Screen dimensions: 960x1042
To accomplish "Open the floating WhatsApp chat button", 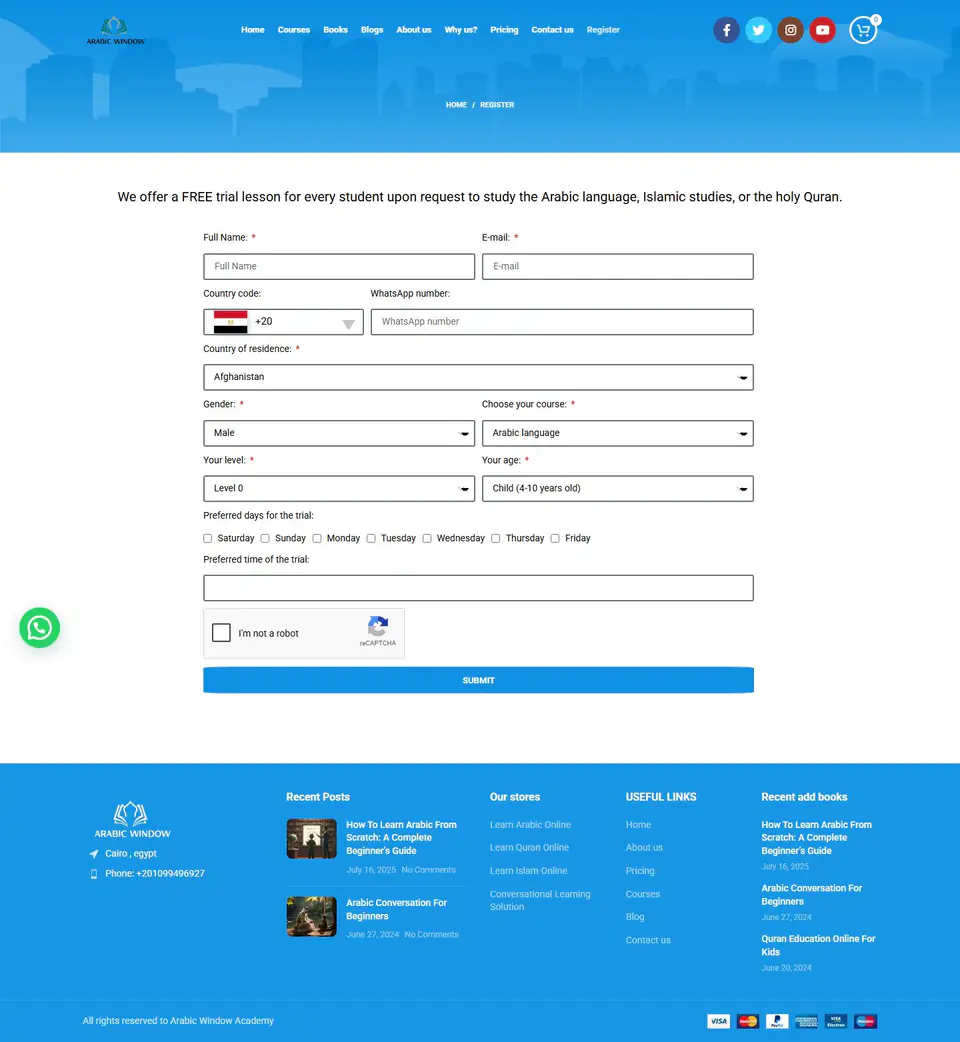I will pyautogui.click(x=40, y=627).
